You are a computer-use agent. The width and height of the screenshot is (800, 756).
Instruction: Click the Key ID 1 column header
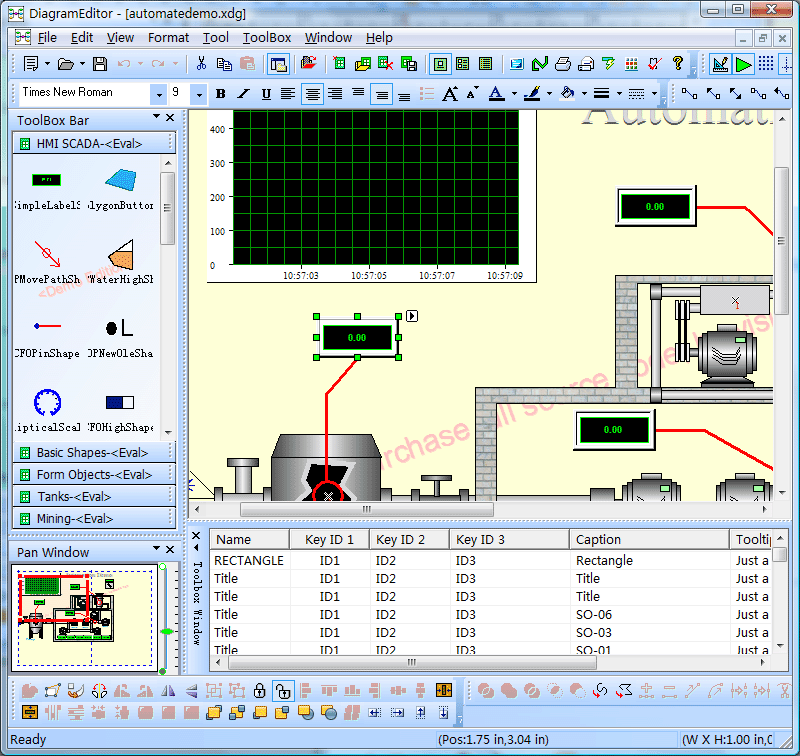click(x=329, y=539)
